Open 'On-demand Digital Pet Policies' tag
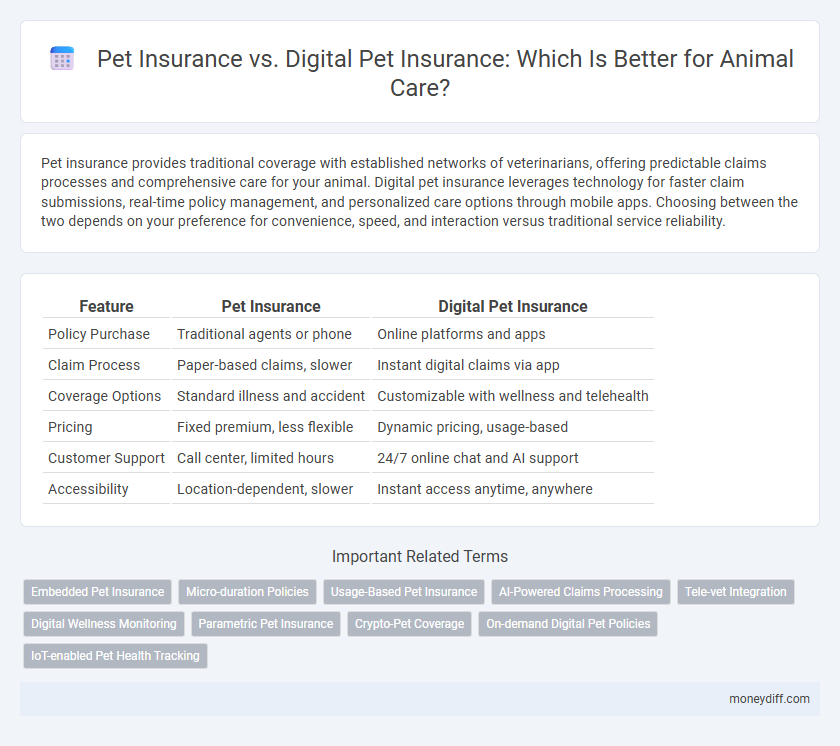This screenshot has width=840, height=746. tap(568, 623)
